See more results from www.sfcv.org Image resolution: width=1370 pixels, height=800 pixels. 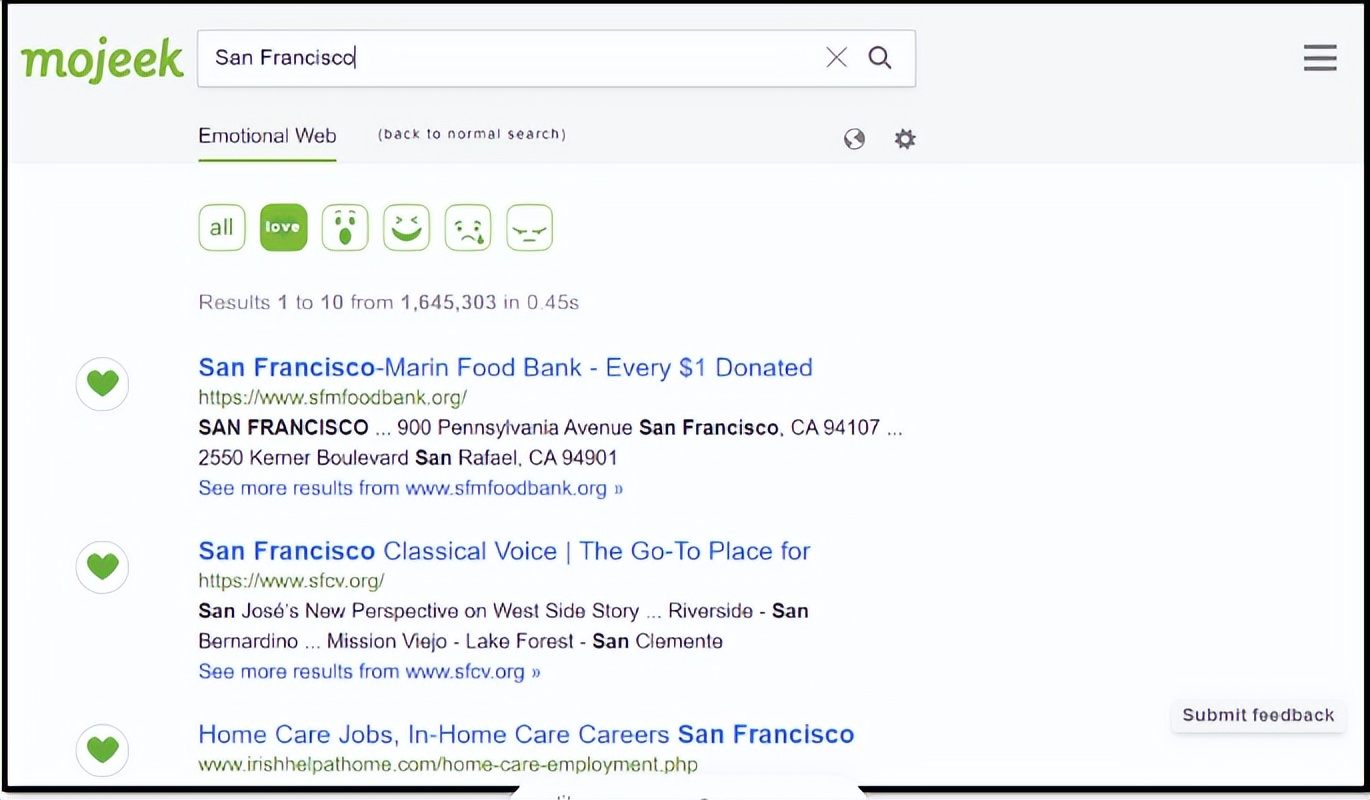pos(369,671)
